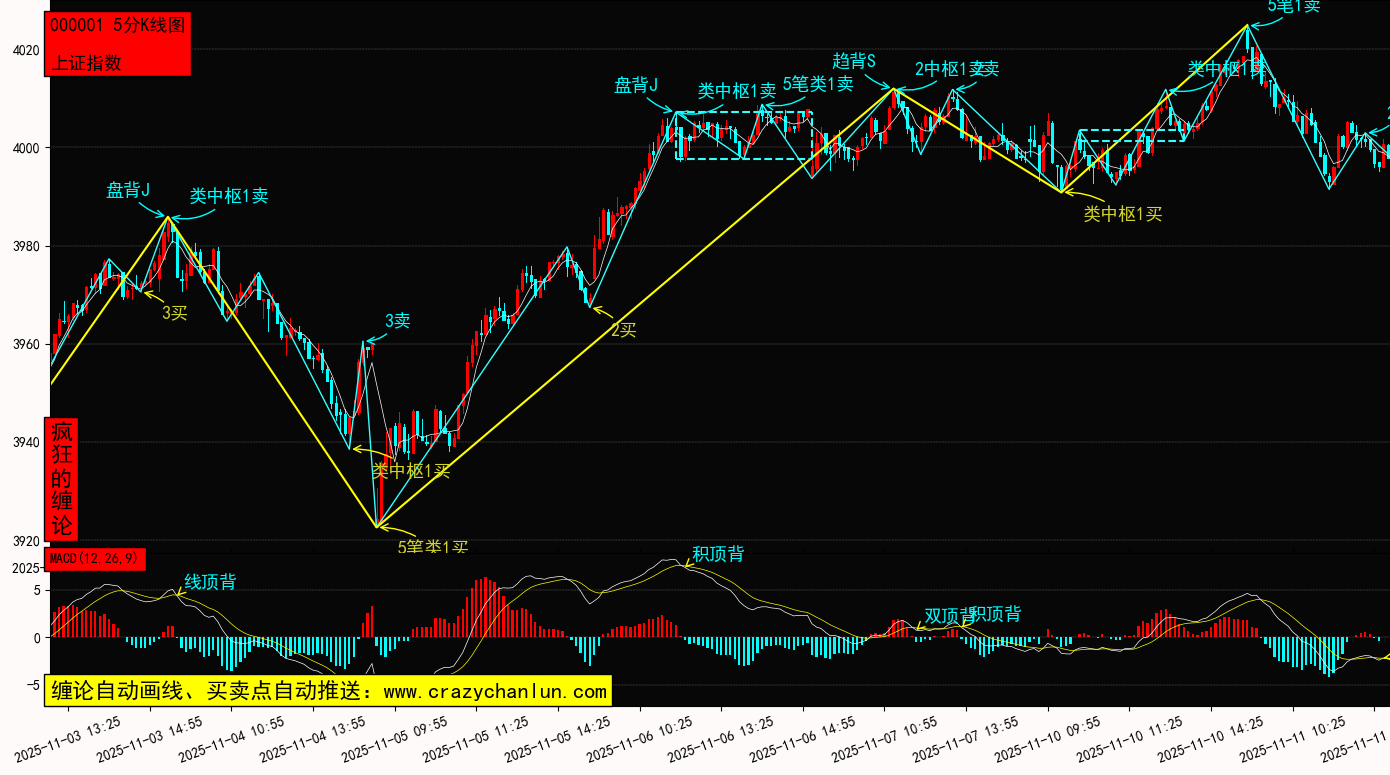Select the 上证指数 index name label
Screen dimensions: 1390x775
coord(86,62)
